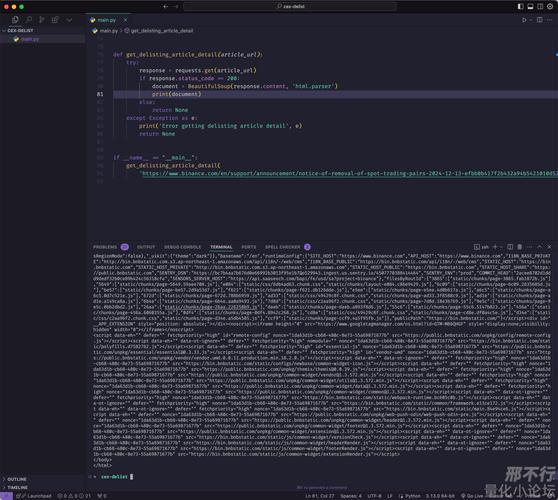Switch to the PORTS panel tab
Screen dimensions: 558x500
tap(249, 247)
